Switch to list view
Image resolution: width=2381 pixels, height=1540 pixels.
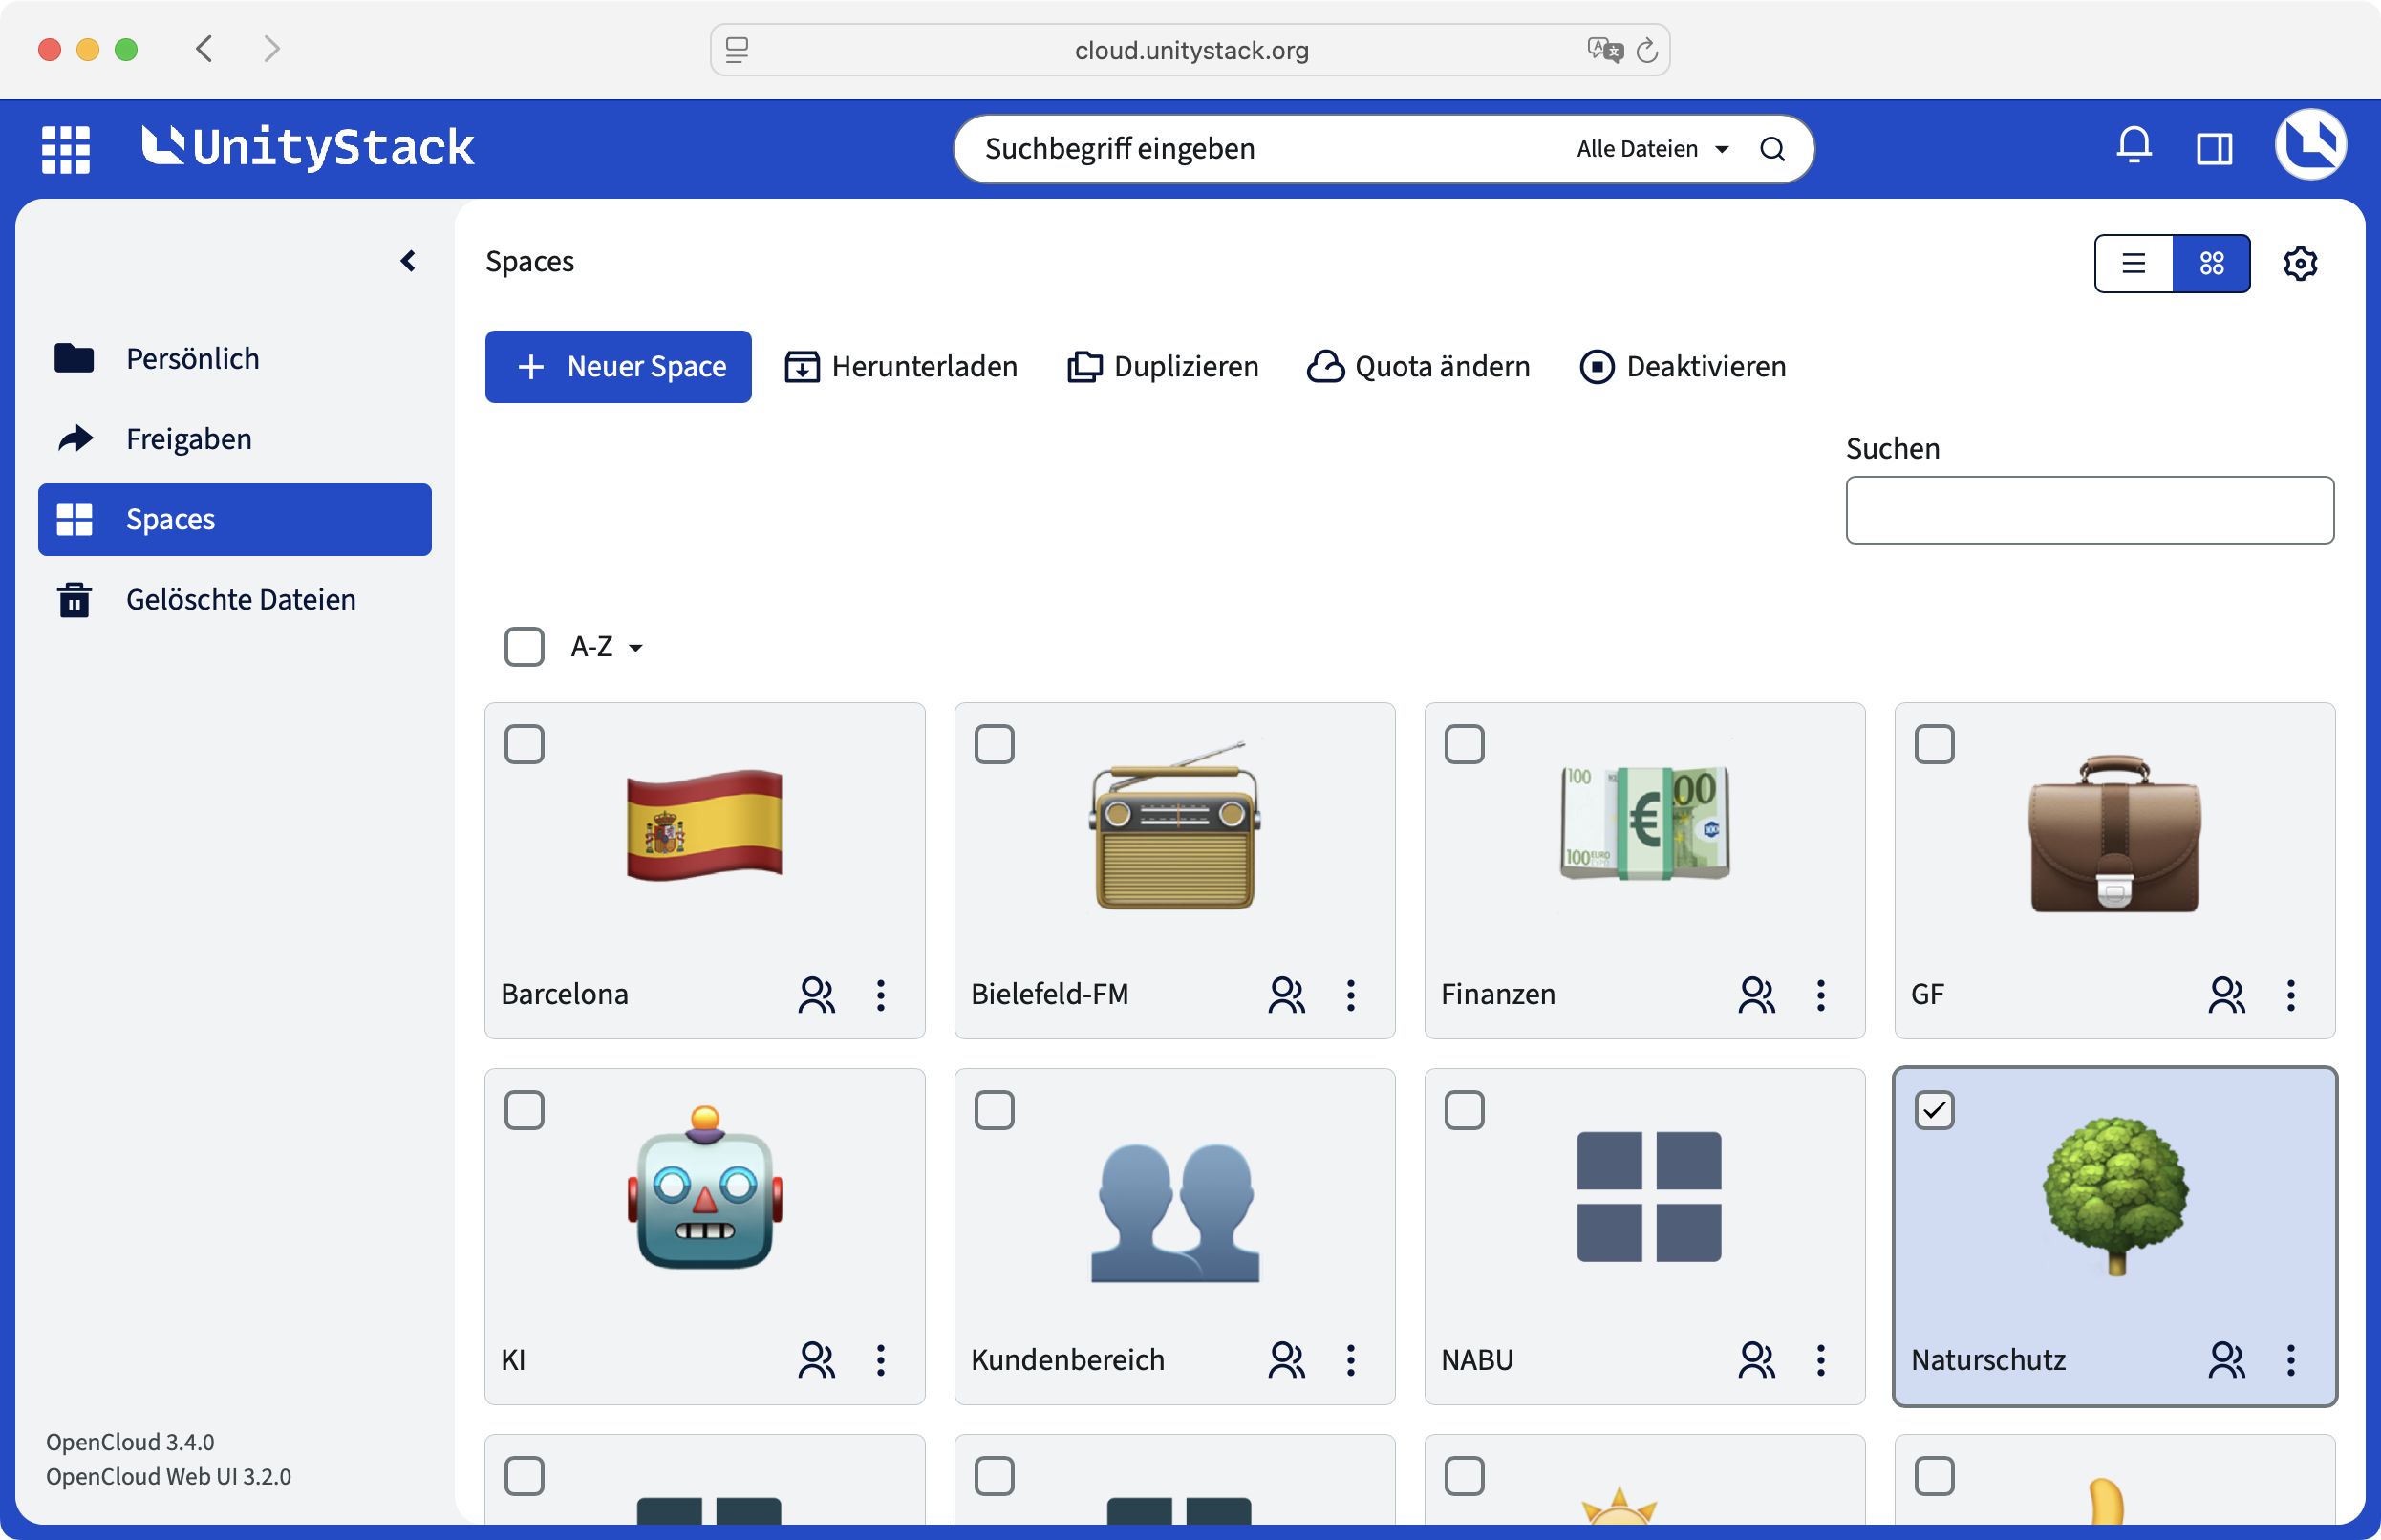click(x=2133, y=263)
